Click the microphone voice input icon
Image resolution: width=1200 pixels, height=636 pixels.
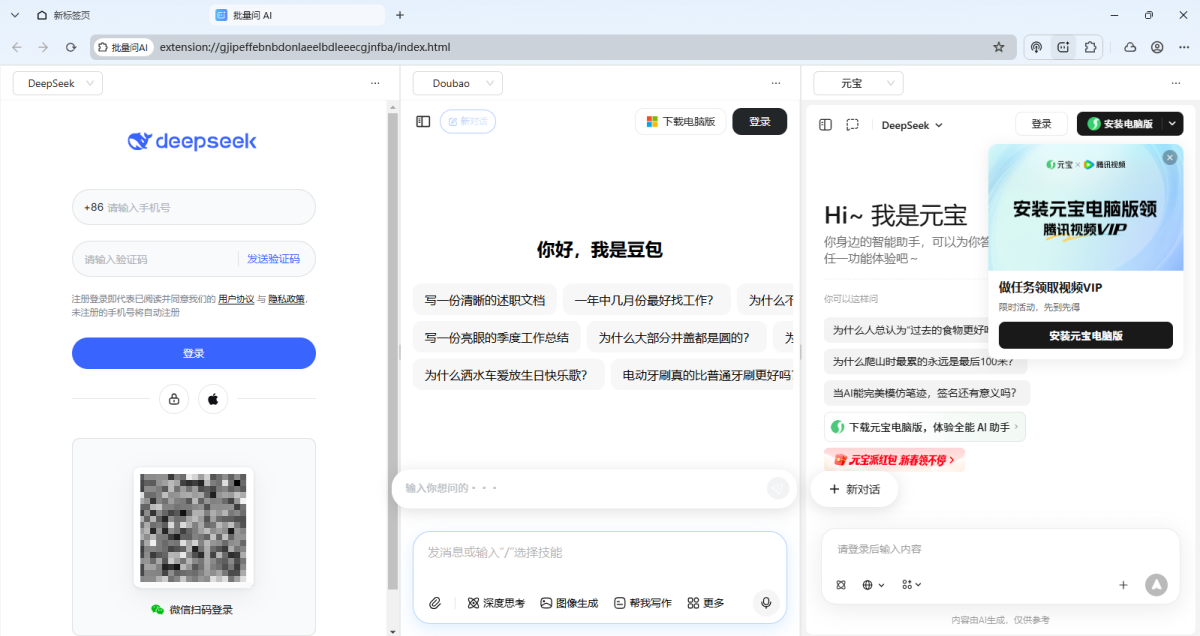click(765, 602)
